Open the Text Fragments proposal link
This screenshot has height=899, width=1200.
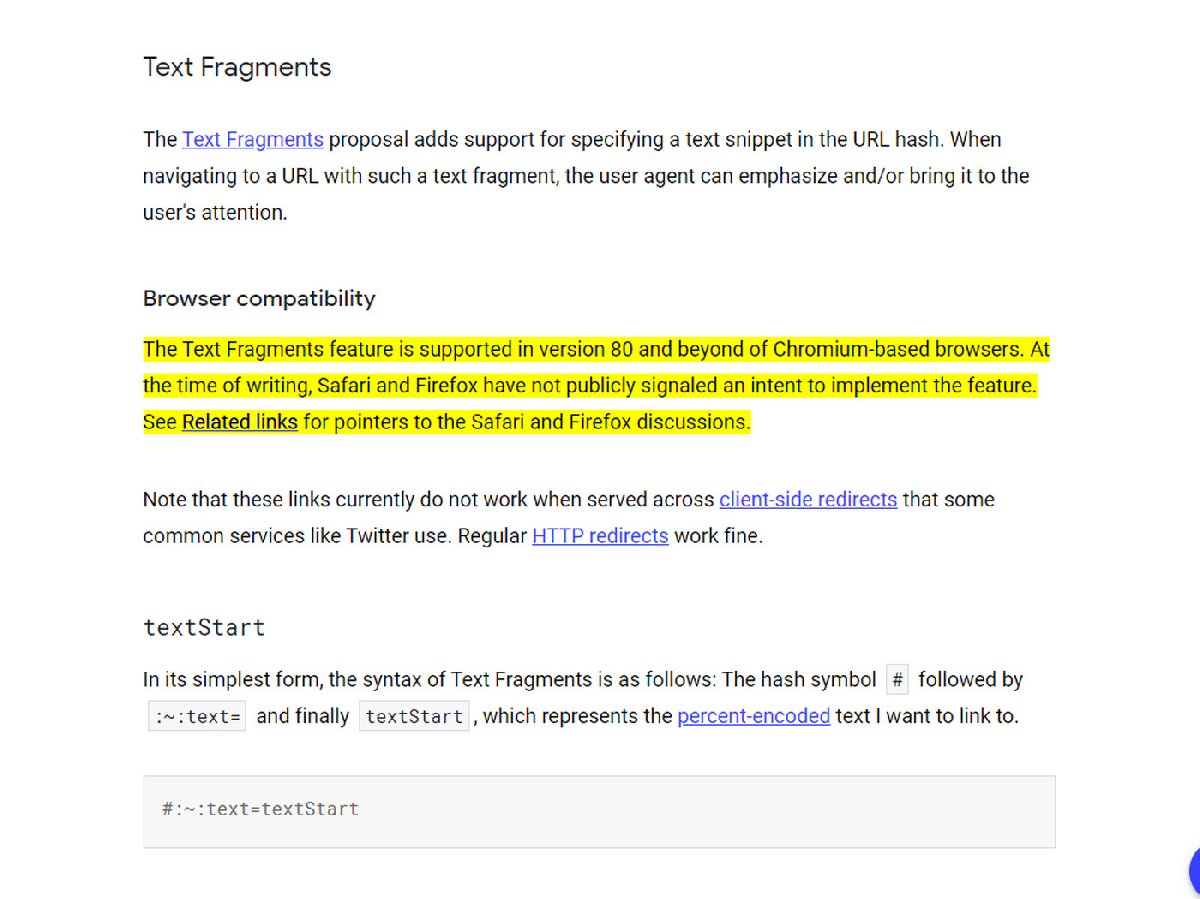[x=252, y=140]
